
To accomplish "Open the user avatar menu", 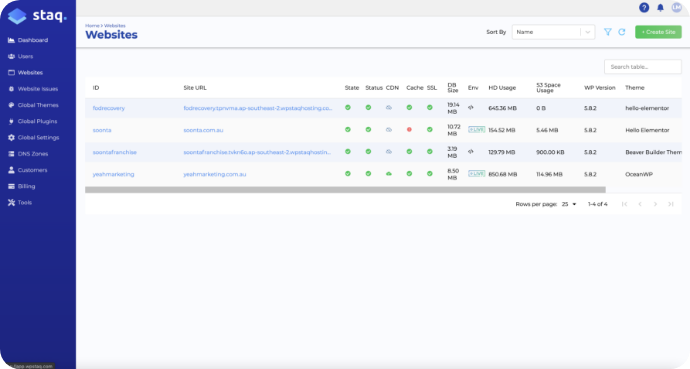I will click(676, 7).
